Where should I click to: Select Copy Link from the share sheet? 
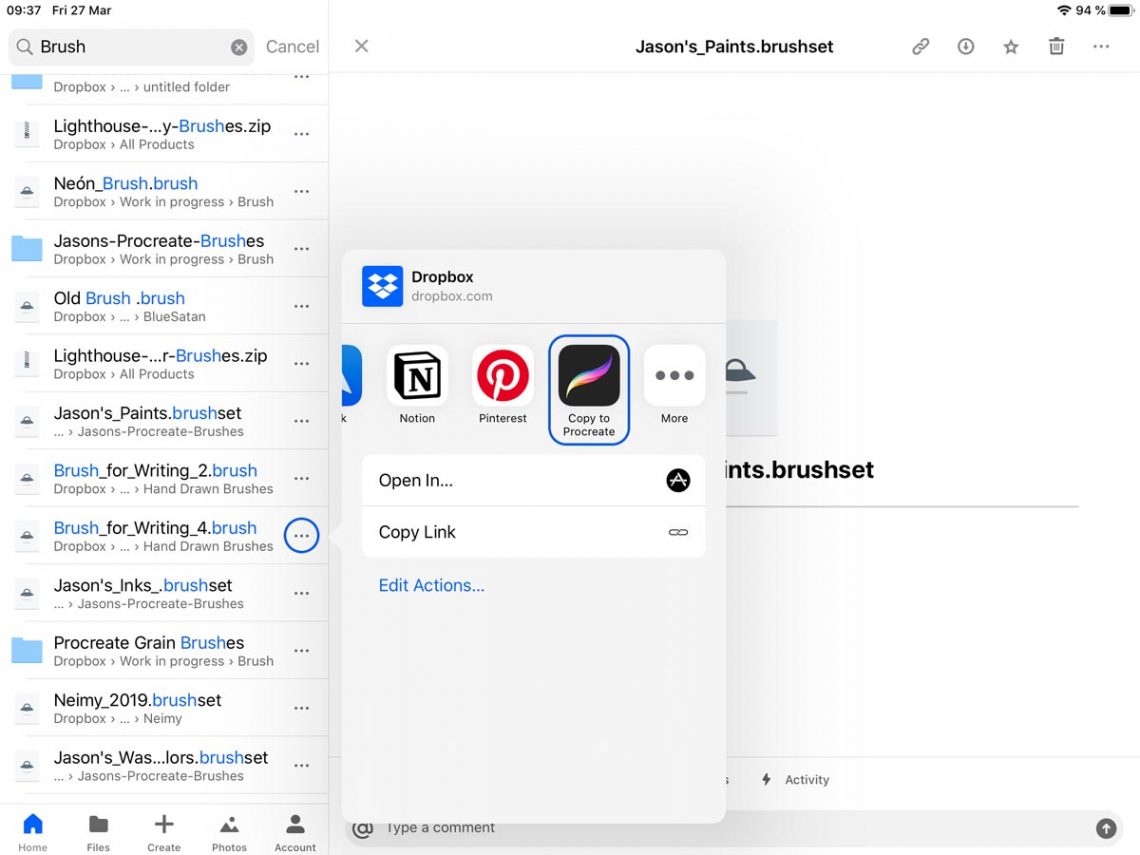(x=533, y=532)
